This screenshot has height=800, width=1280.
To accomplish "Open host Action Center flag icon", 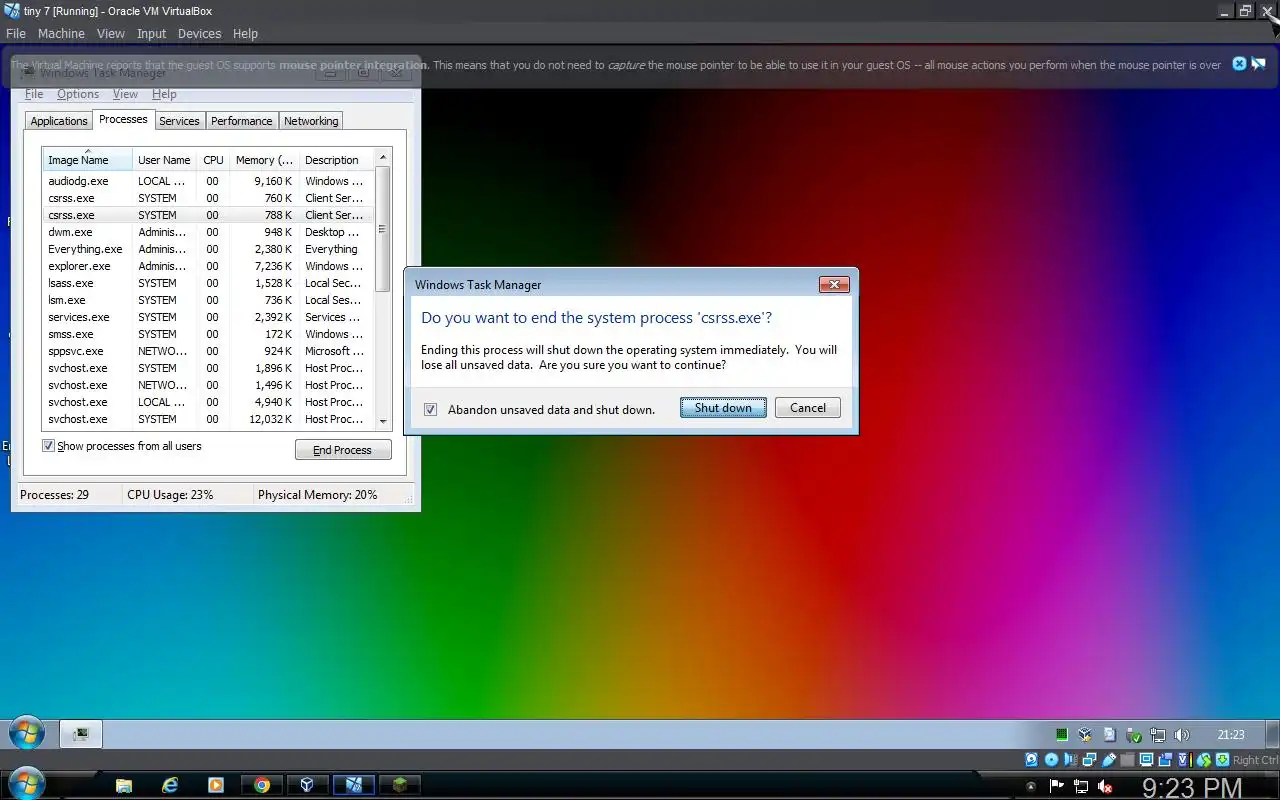I will pyautogui.click(x=1057, y=786).
